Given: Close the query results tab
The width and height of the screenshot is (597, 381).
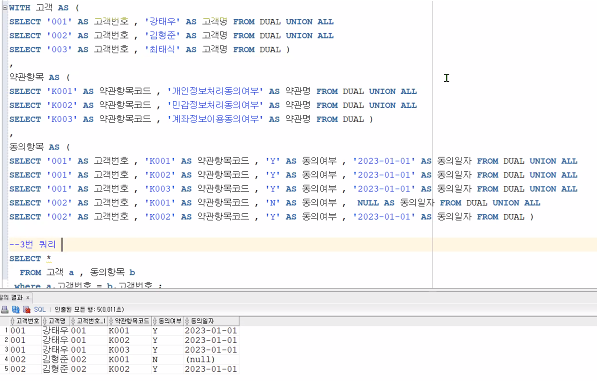Looking at the screenshot, I should [28, 298].
